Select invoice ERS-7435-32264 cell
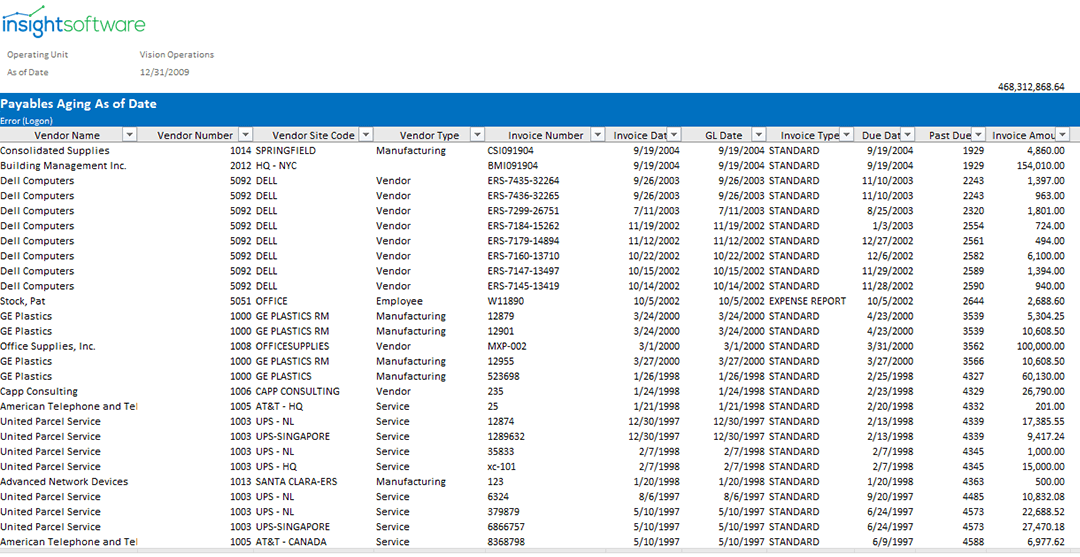Viewport: 1080px width, 557px height. 523,180
